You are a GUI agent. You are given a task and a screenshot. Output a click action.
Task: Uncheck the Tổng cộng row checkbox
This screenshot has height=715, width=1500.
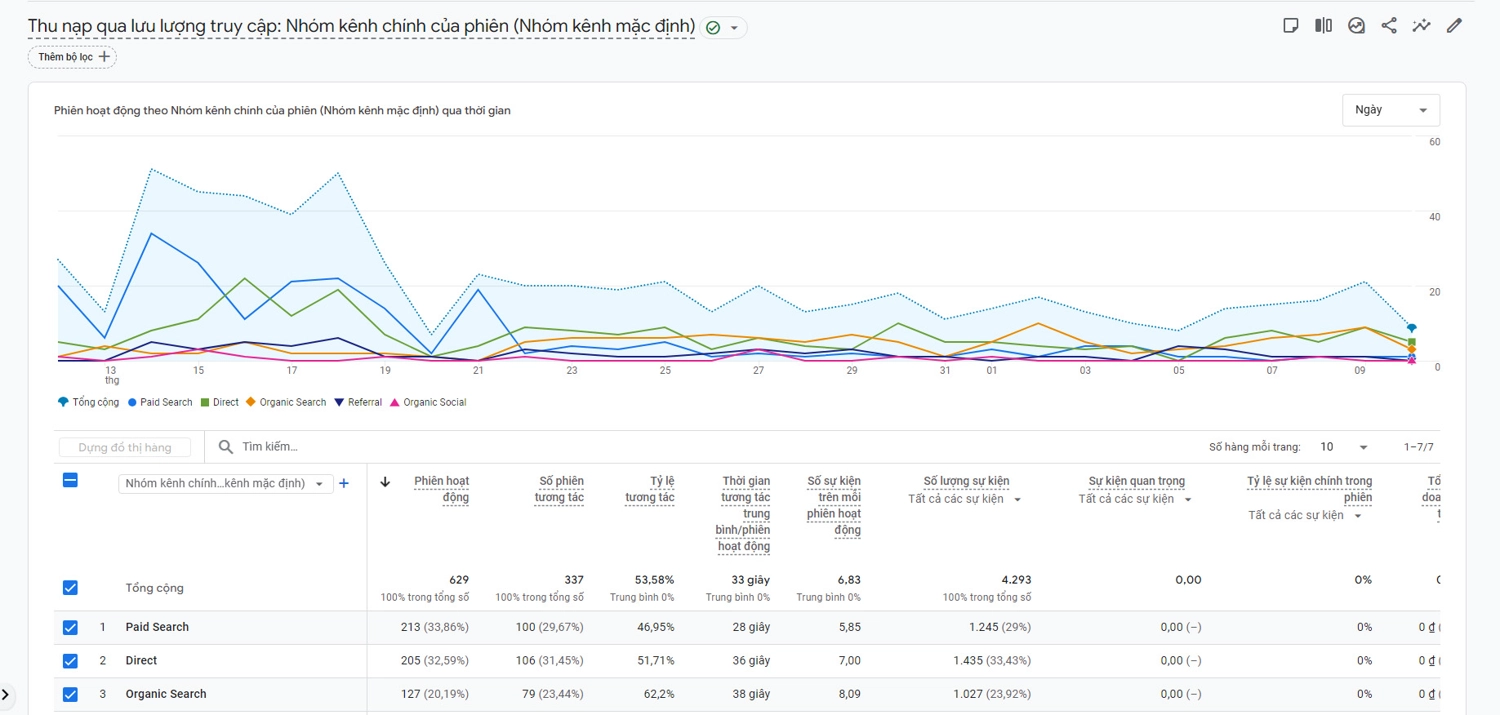click(70, 588)
